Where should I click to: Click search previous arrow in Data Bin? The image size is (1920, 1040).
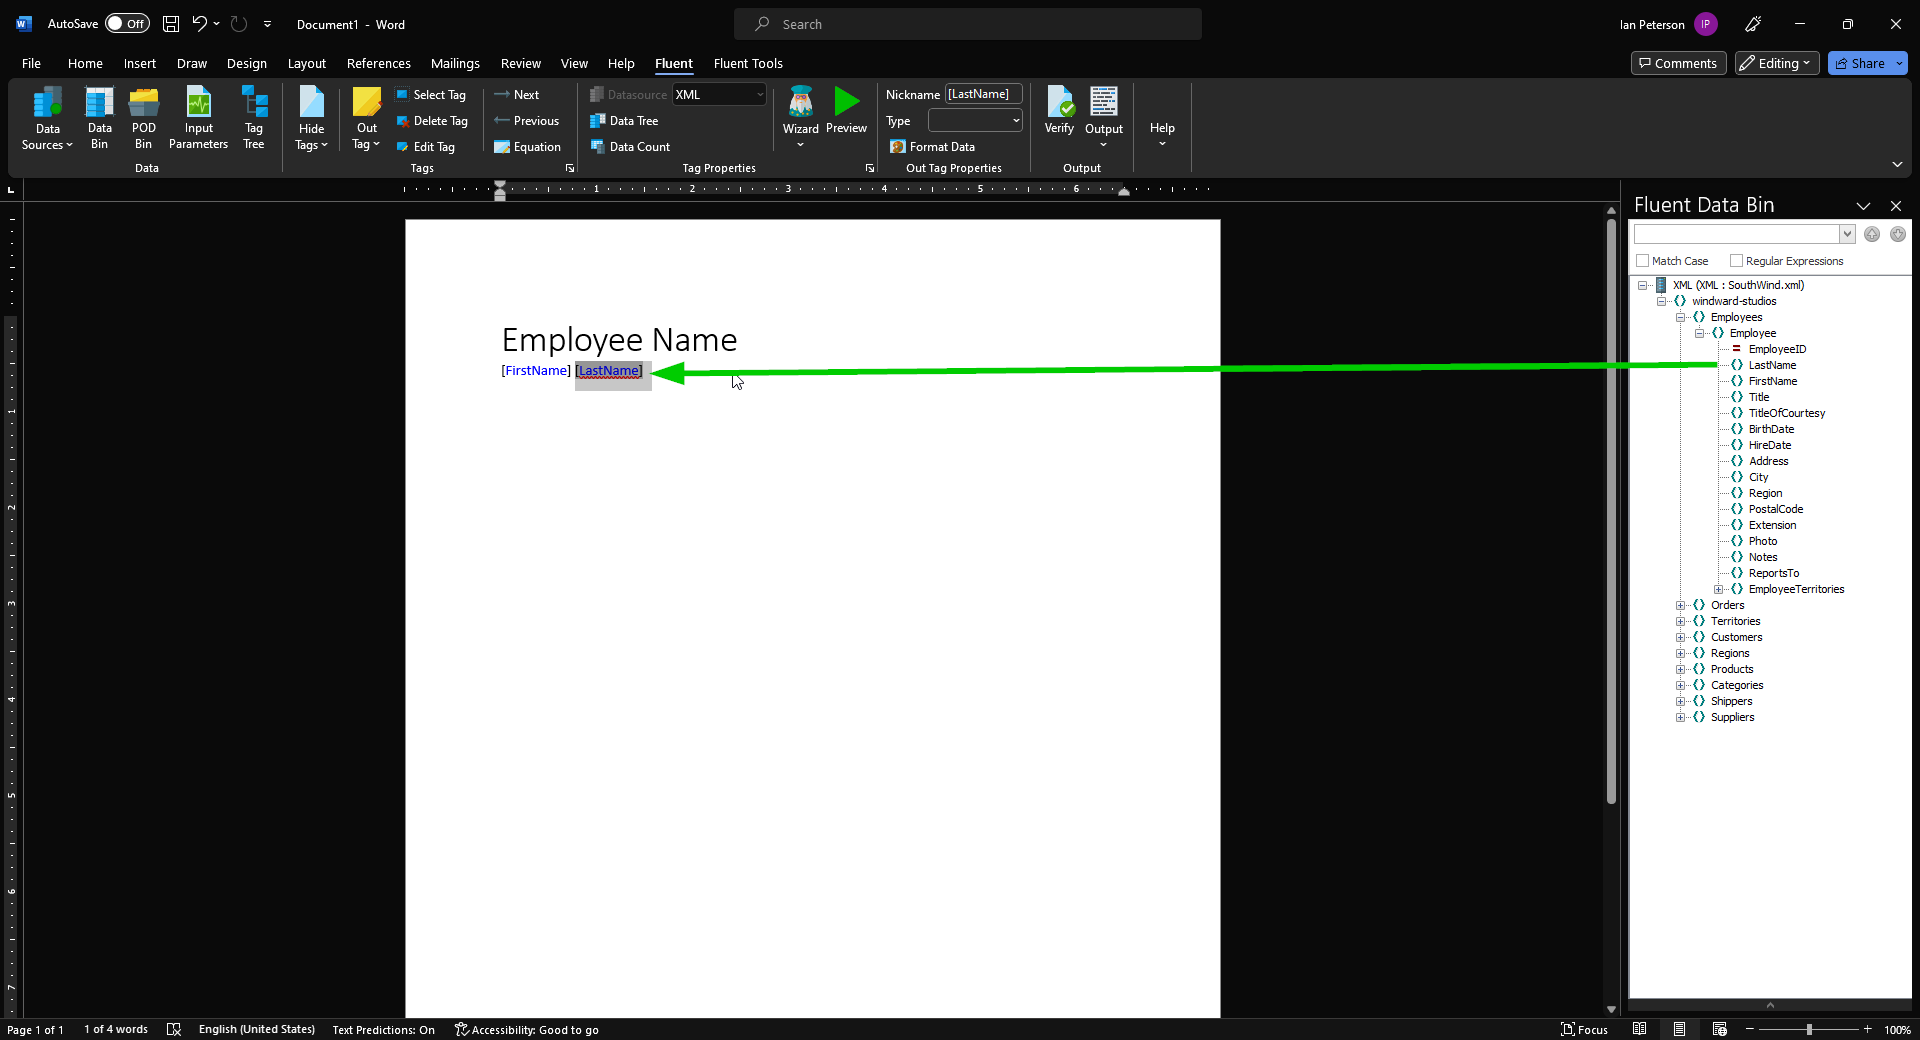tap(1872, 234)
